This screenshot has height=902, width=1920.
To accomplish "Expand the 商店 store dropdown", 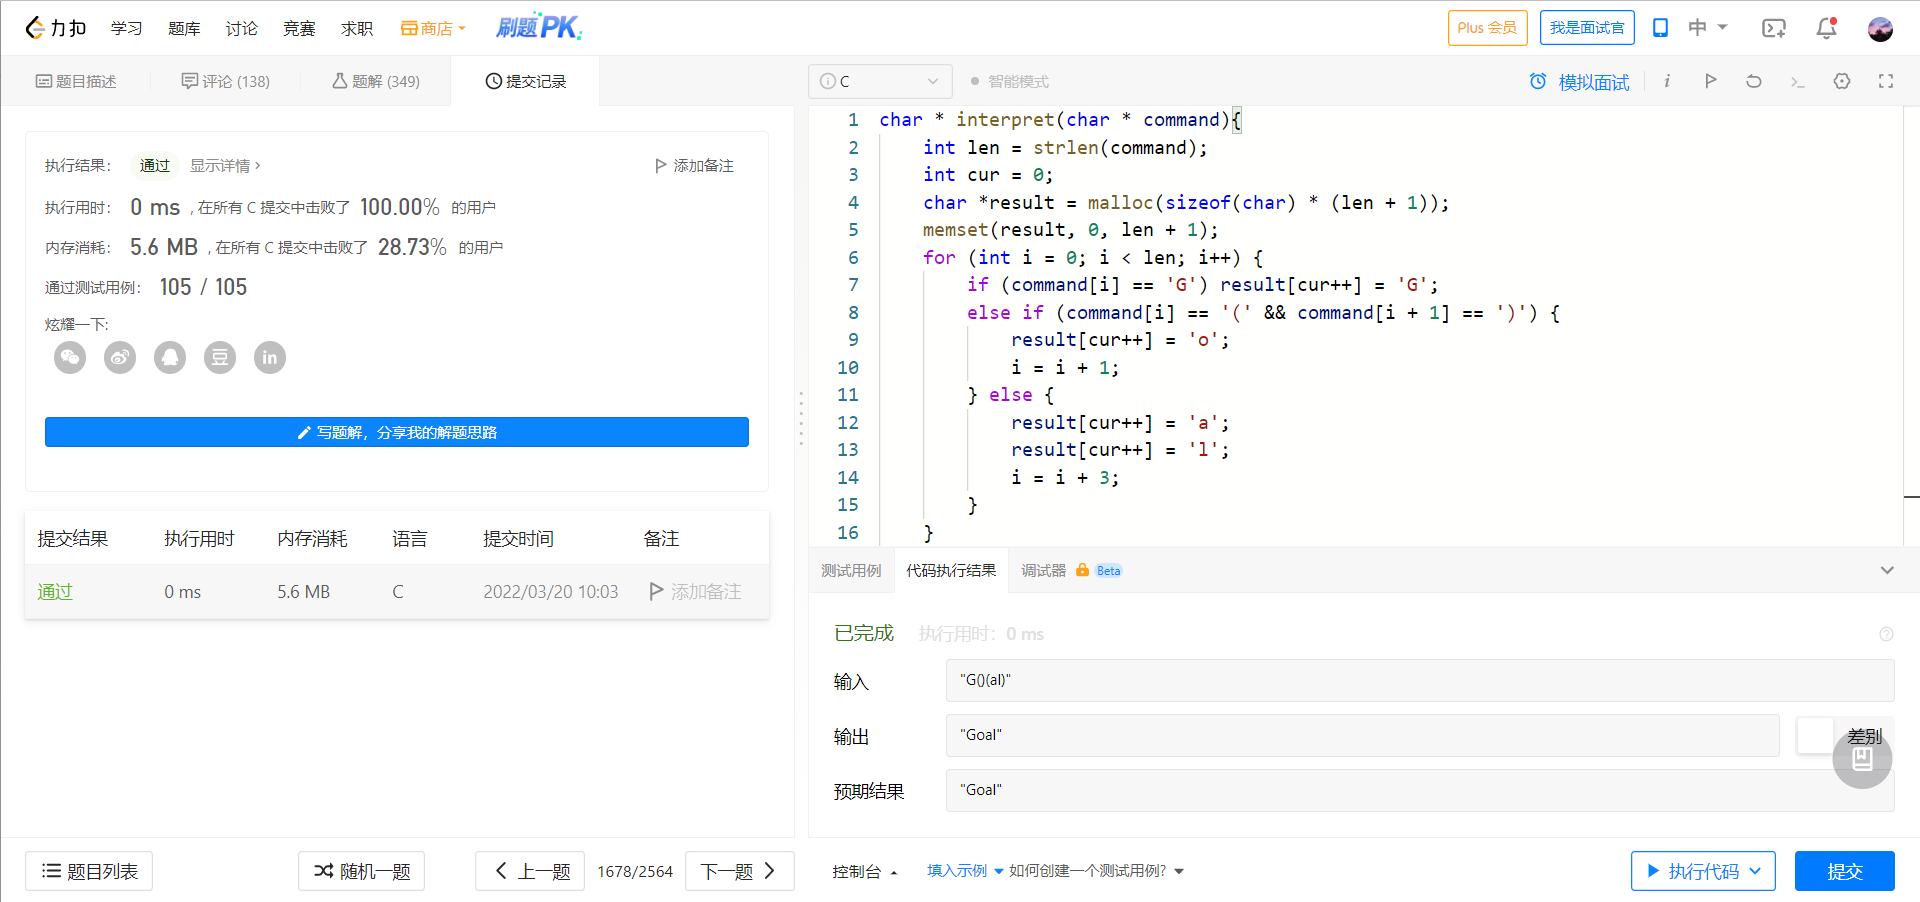I will click(x=433, y=28).
